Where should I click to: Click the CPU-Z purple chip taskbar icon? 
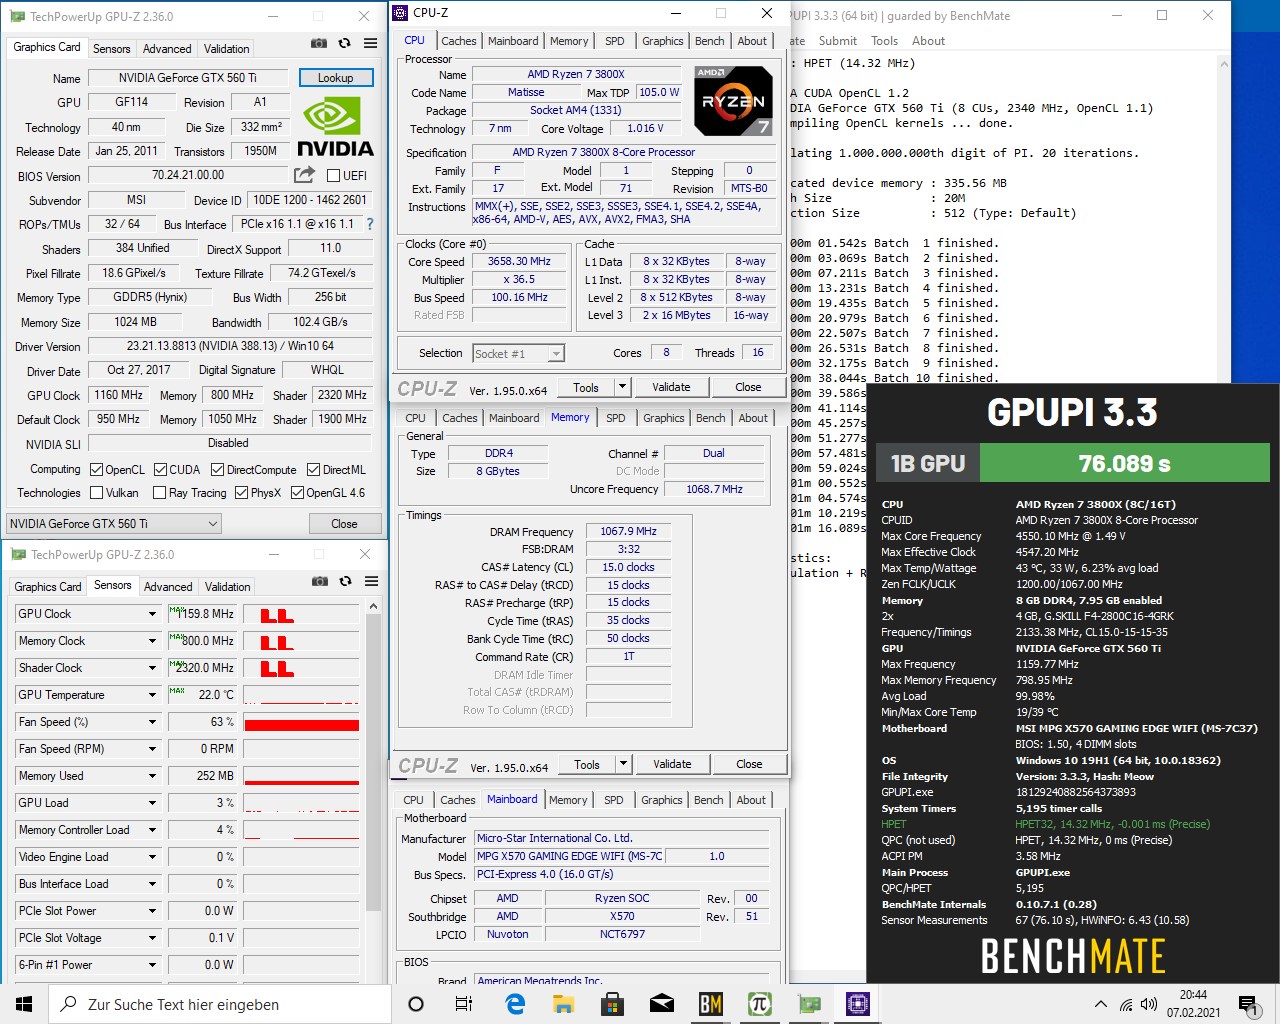point(858,1004)
